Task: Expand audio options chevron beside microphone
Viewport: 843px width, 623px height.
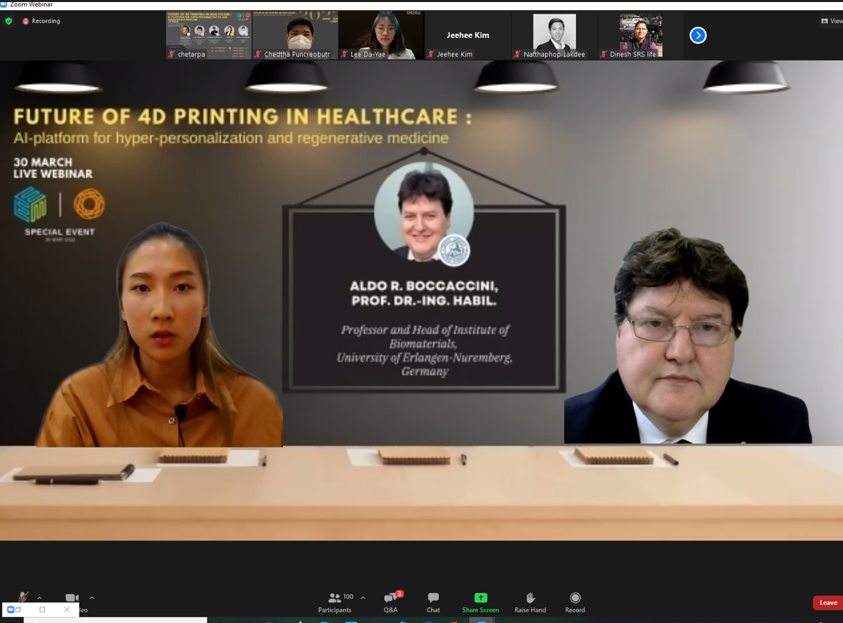Action: (40, 598)
